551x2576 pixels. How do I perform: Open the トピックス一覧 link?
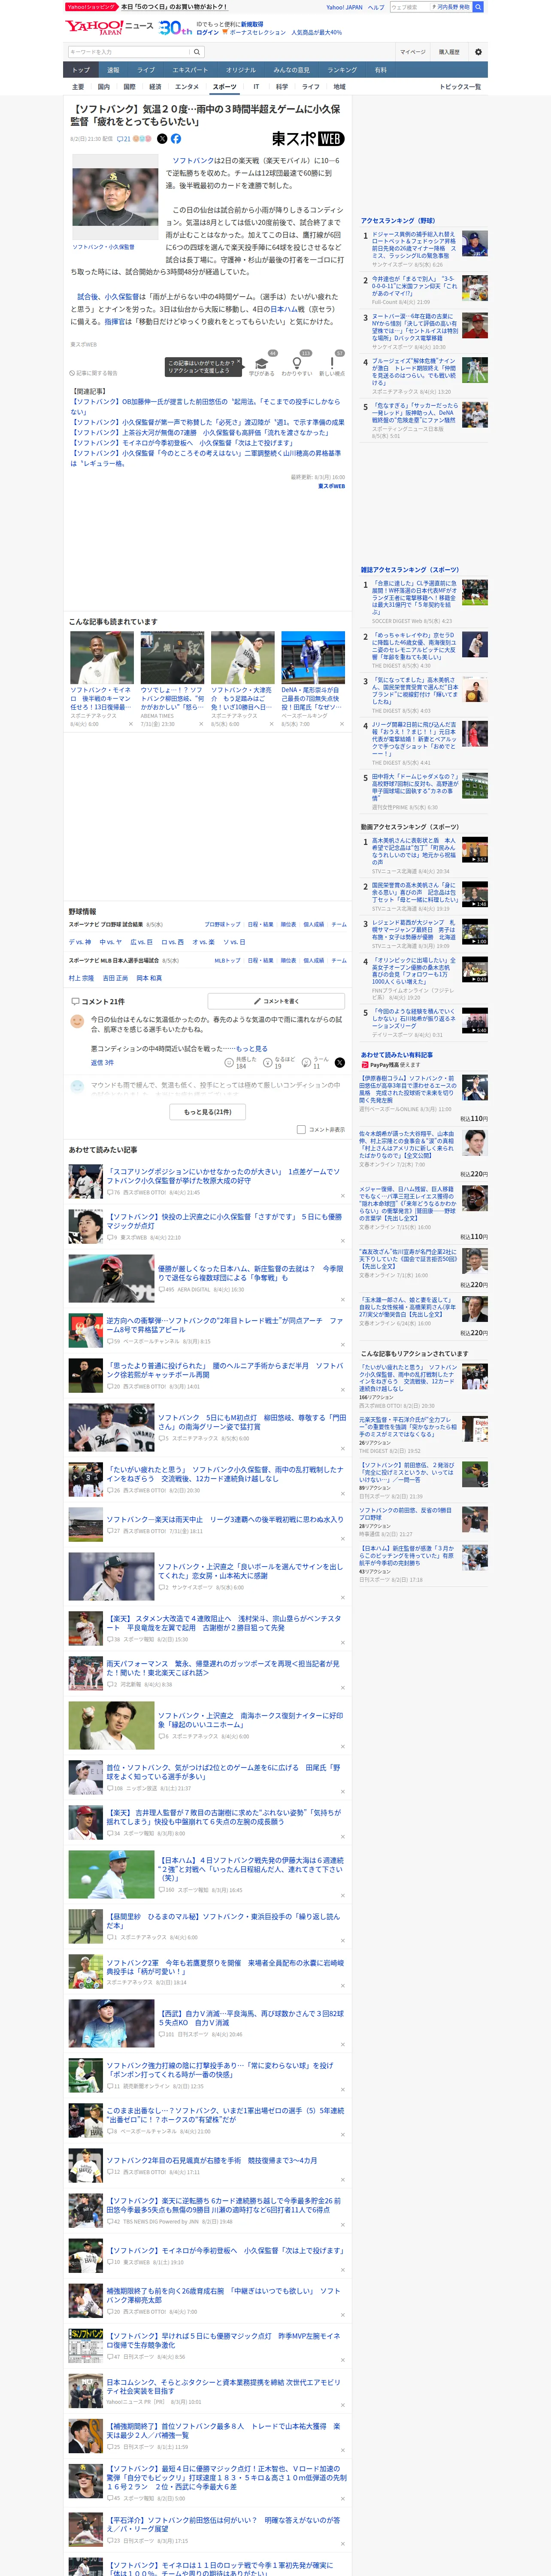pos(460,87)
